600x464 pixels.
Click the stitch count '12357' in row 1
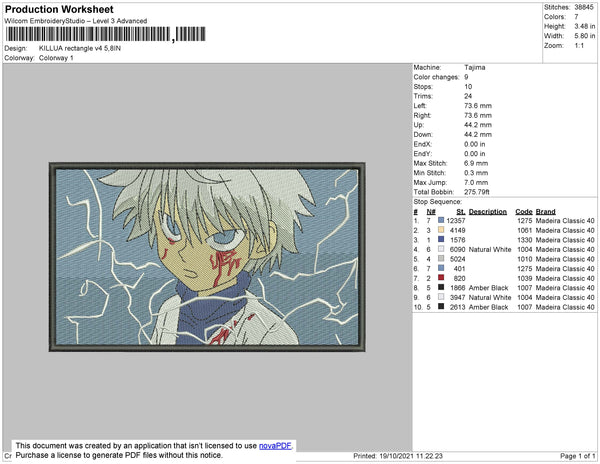(x=456, y=221)
